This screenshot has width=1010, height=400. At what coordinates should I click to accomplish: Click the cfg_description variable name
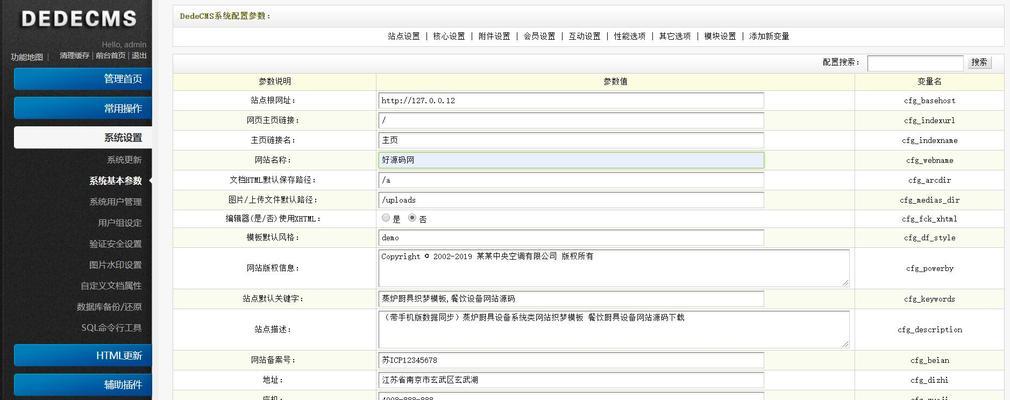point(929,329)
